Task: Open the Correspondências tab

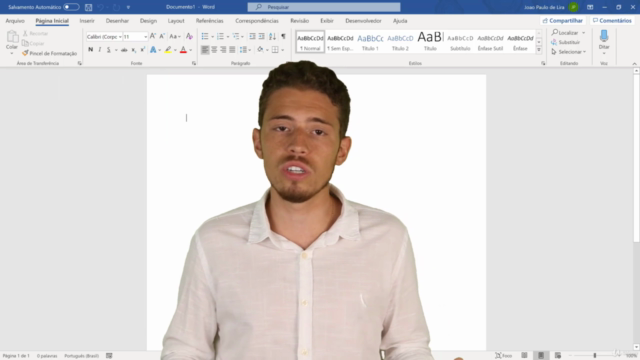Action: (257, 21)
